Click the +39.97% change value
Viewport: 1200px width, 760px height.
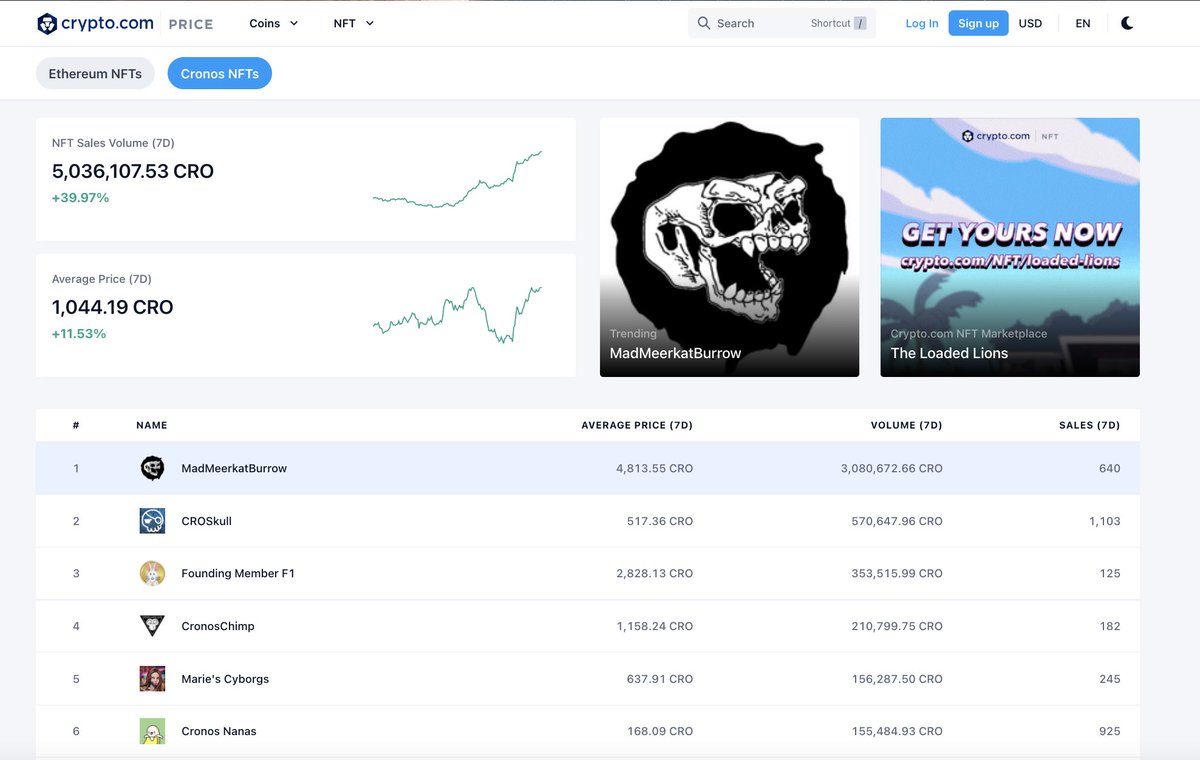[x=80, y=198]
